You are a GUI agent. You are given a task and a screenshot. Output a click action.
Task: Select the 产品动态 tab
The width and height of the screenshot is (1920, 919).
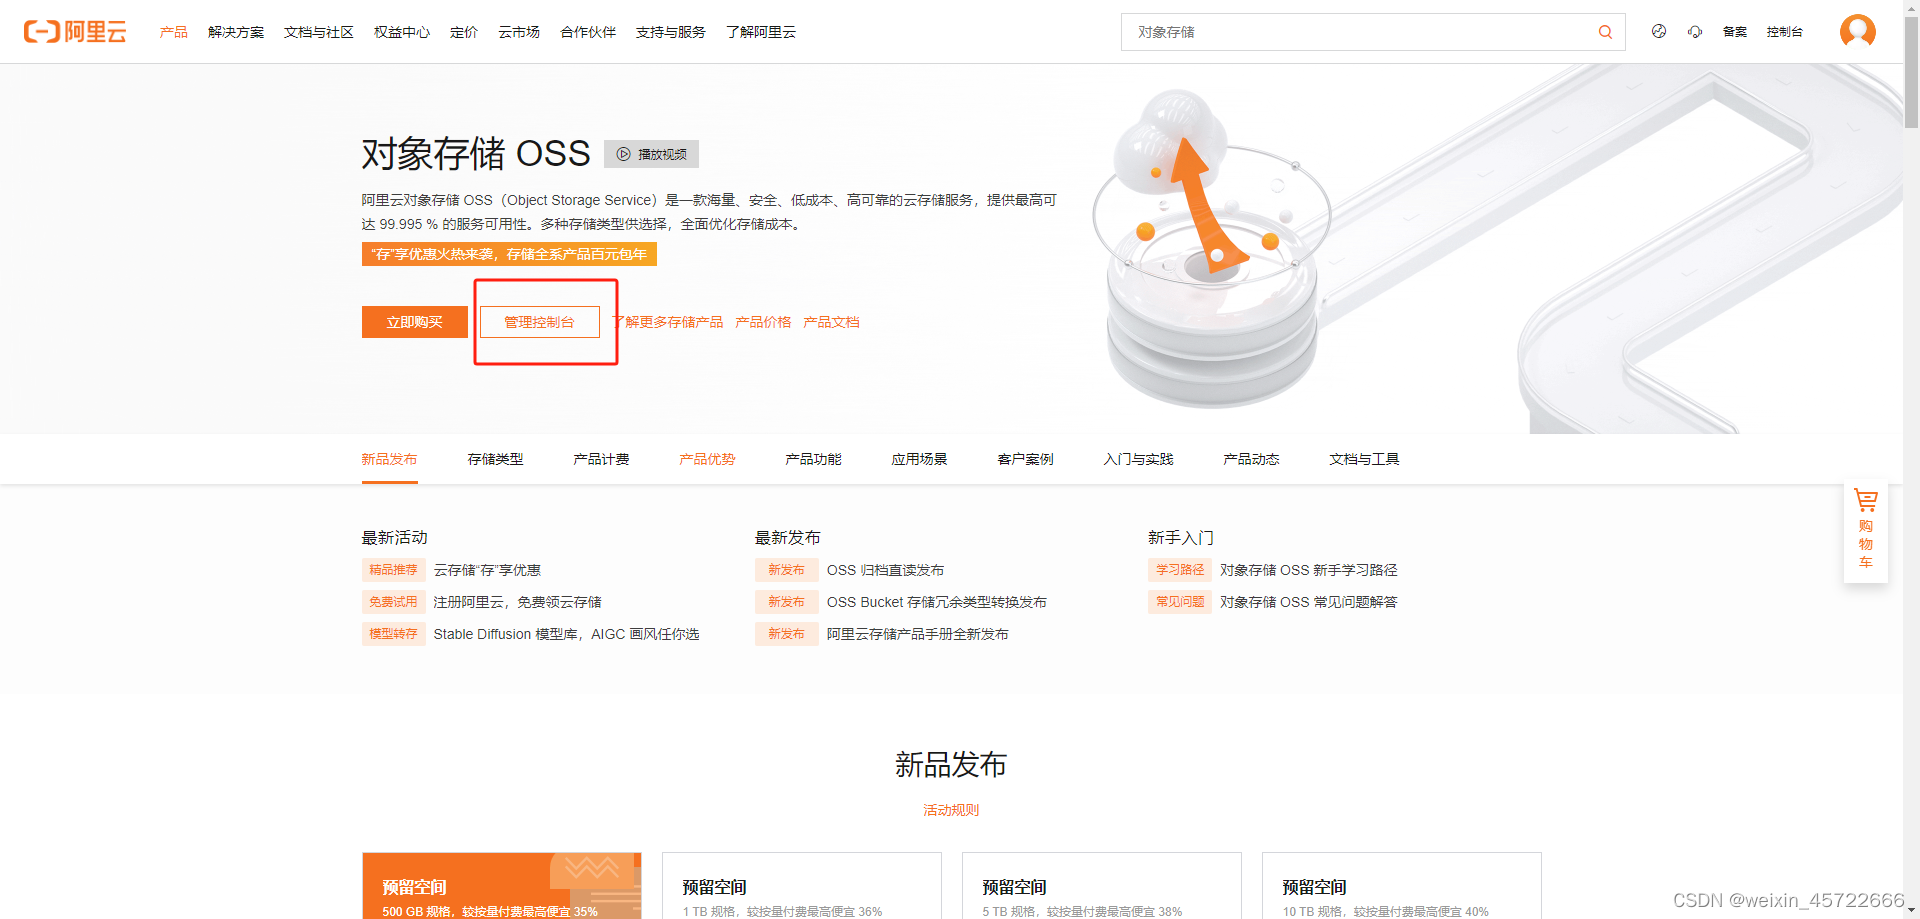tap(1252, 459)
